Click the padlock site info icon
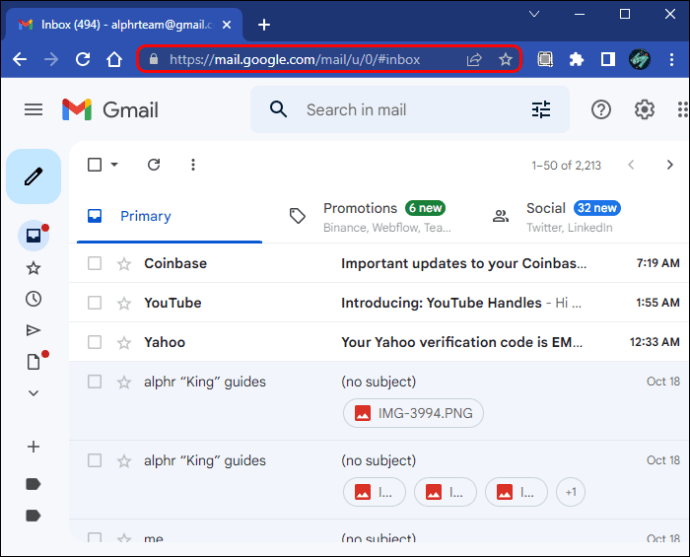 [x=154, y=59]
